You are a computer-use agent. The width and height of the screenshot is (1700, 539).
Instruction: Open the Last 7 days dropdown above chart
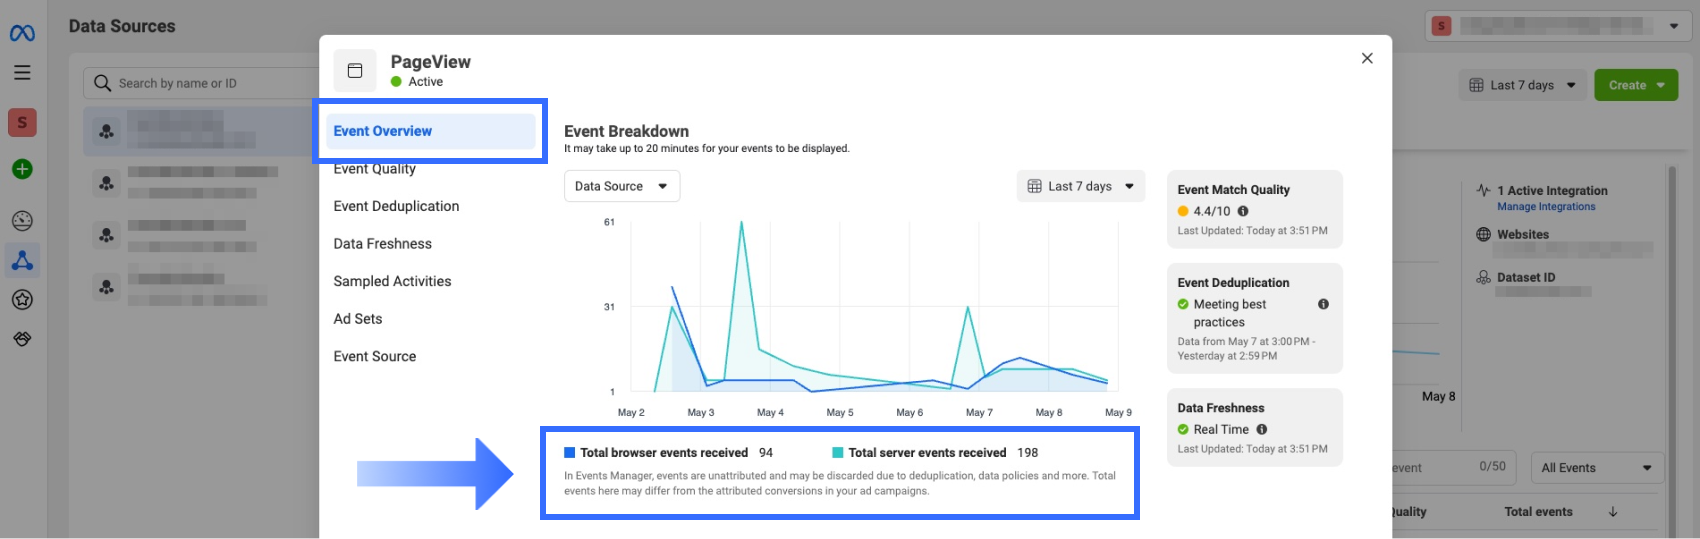(1080, 186)
